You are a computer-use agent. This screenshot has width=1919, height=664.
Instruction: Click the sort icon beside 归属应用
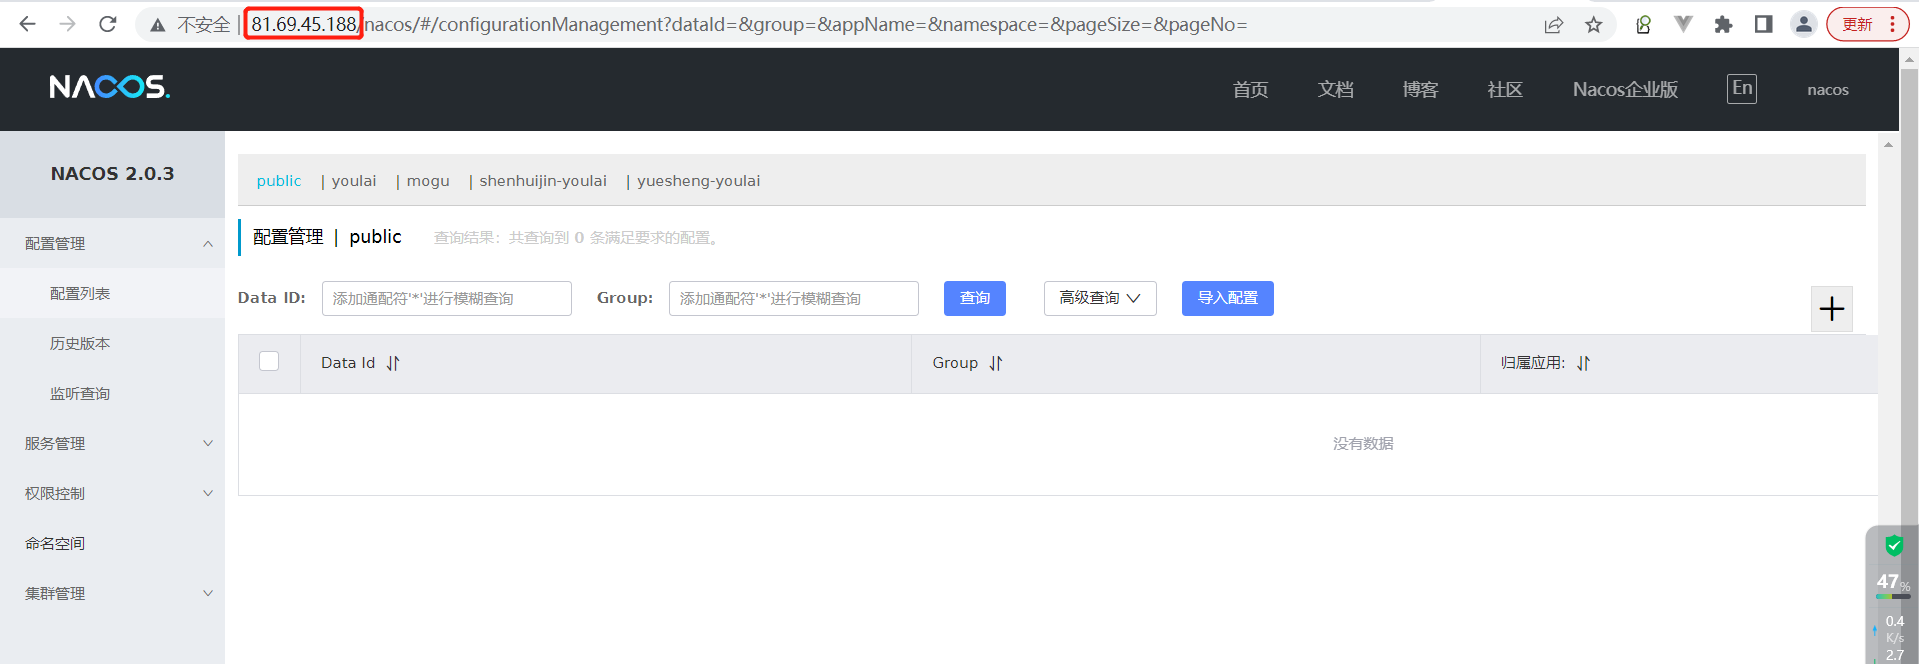1583,363
